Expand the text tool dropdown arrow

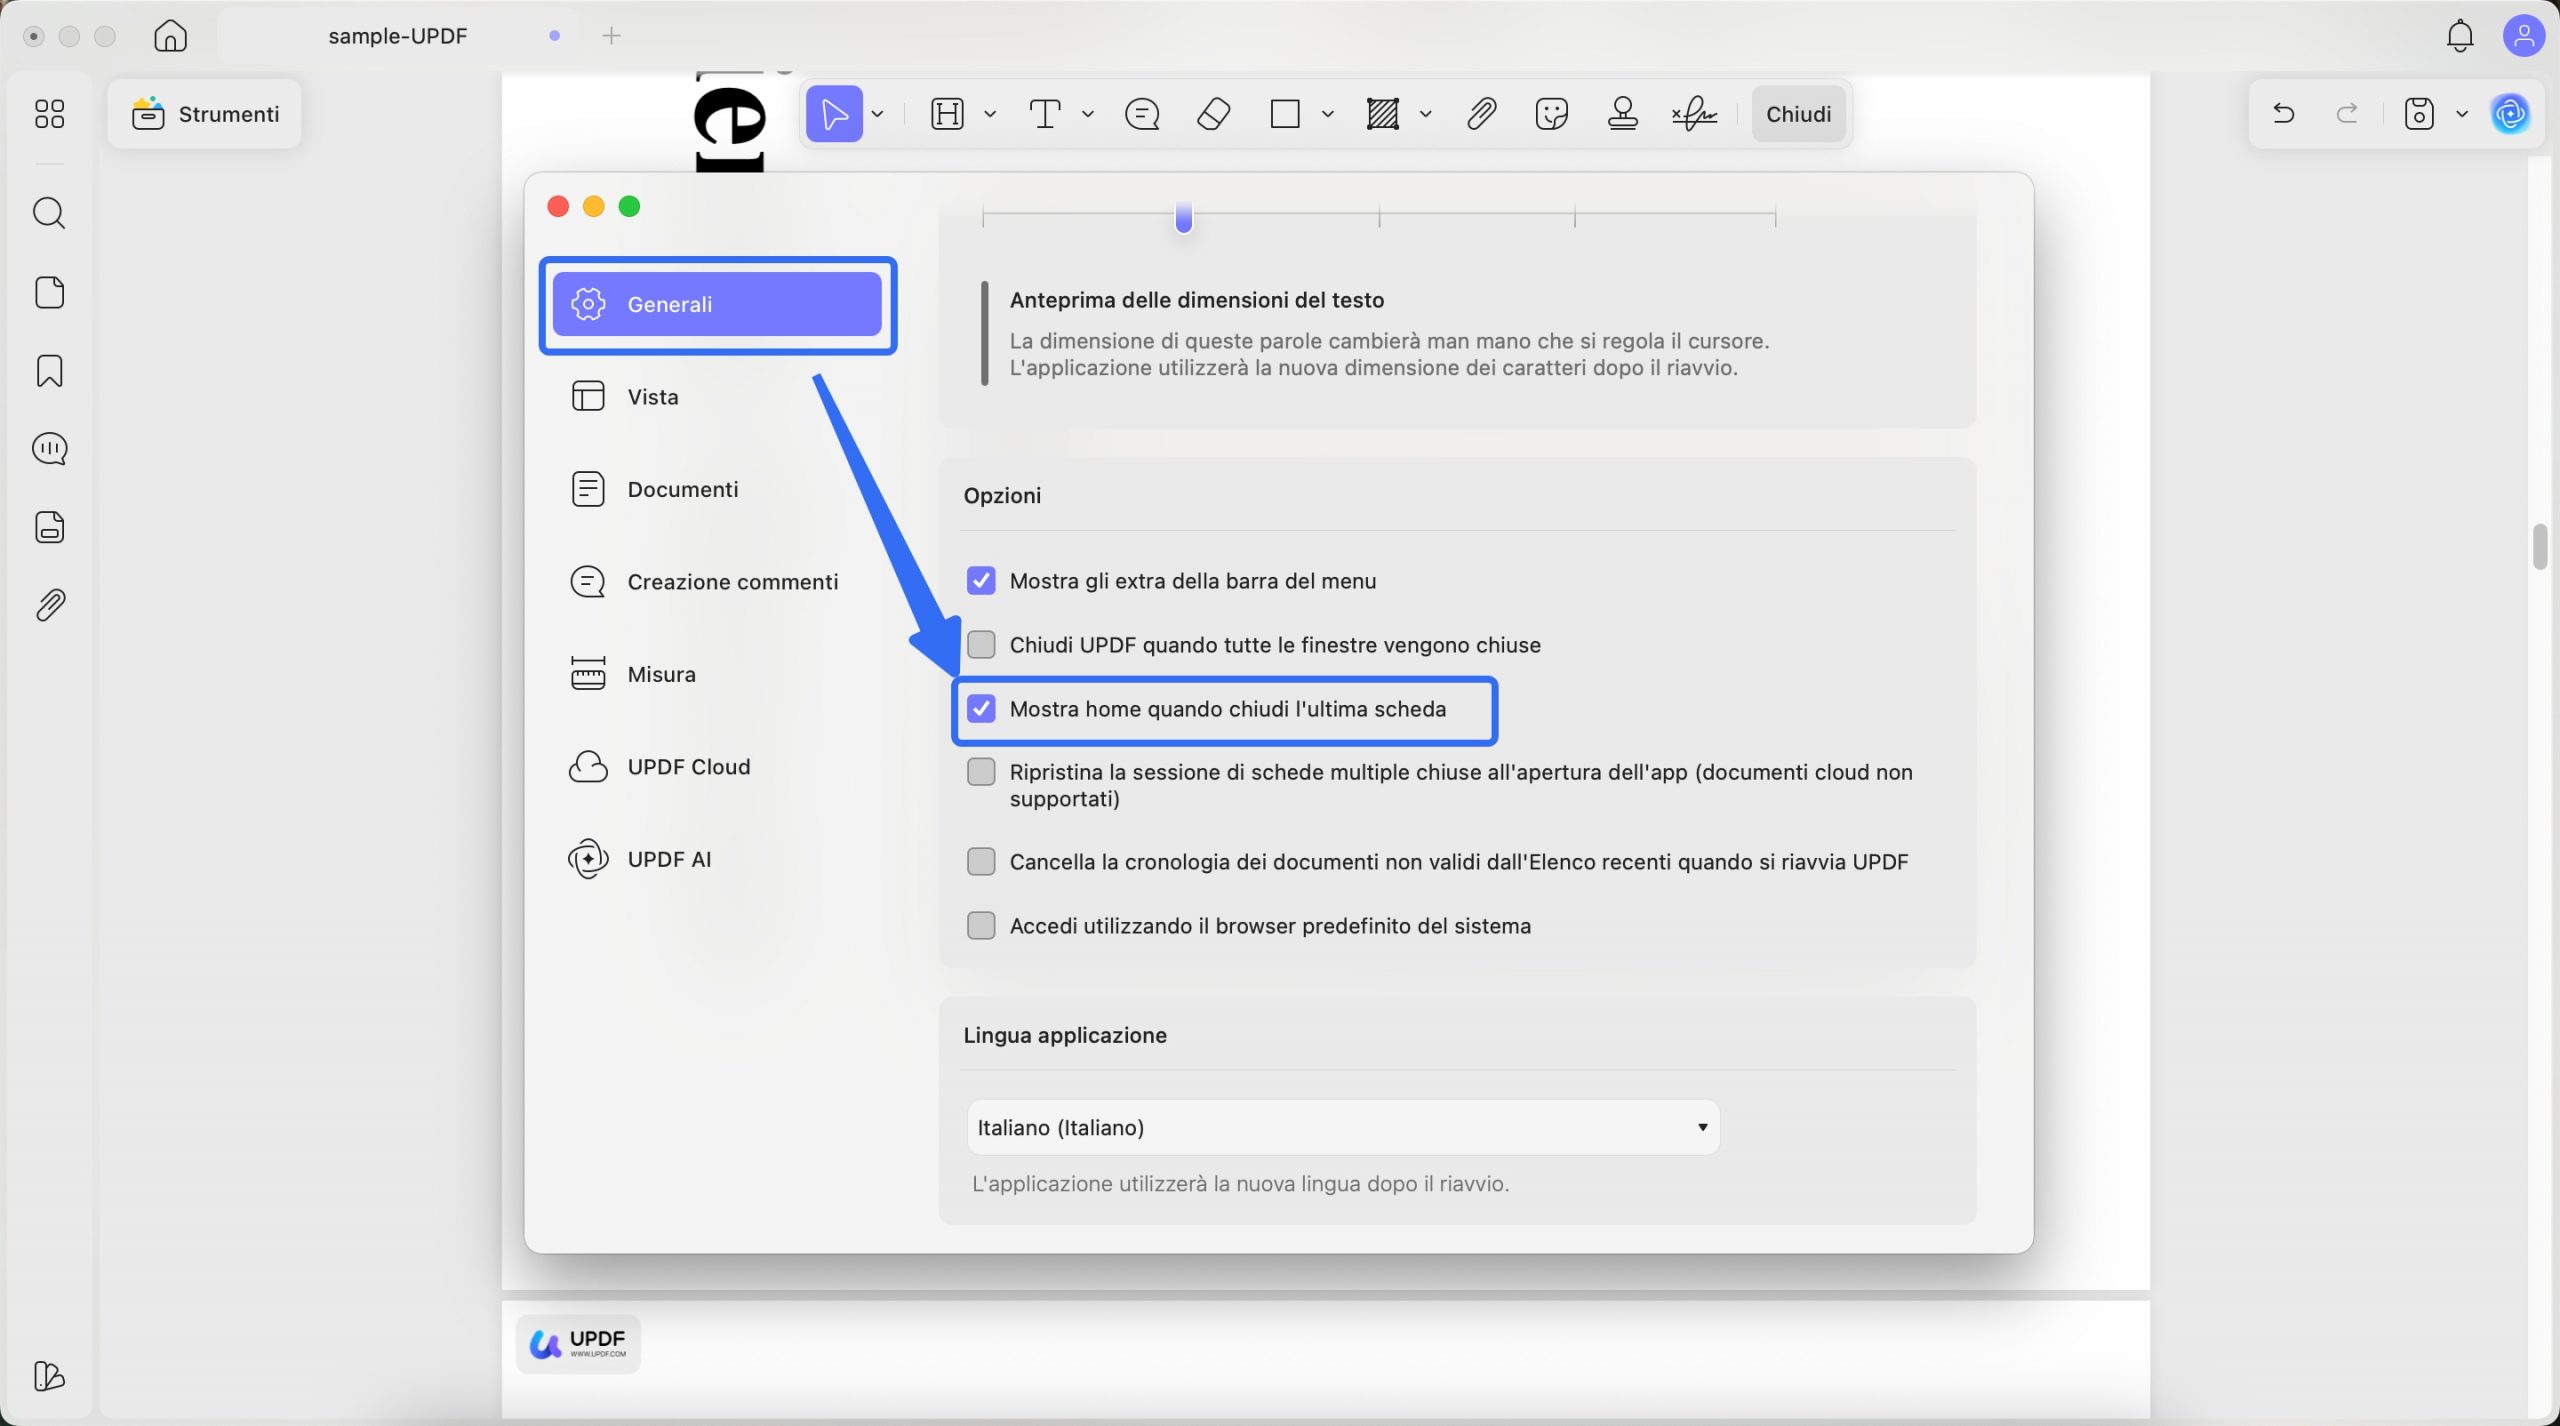1088,114
